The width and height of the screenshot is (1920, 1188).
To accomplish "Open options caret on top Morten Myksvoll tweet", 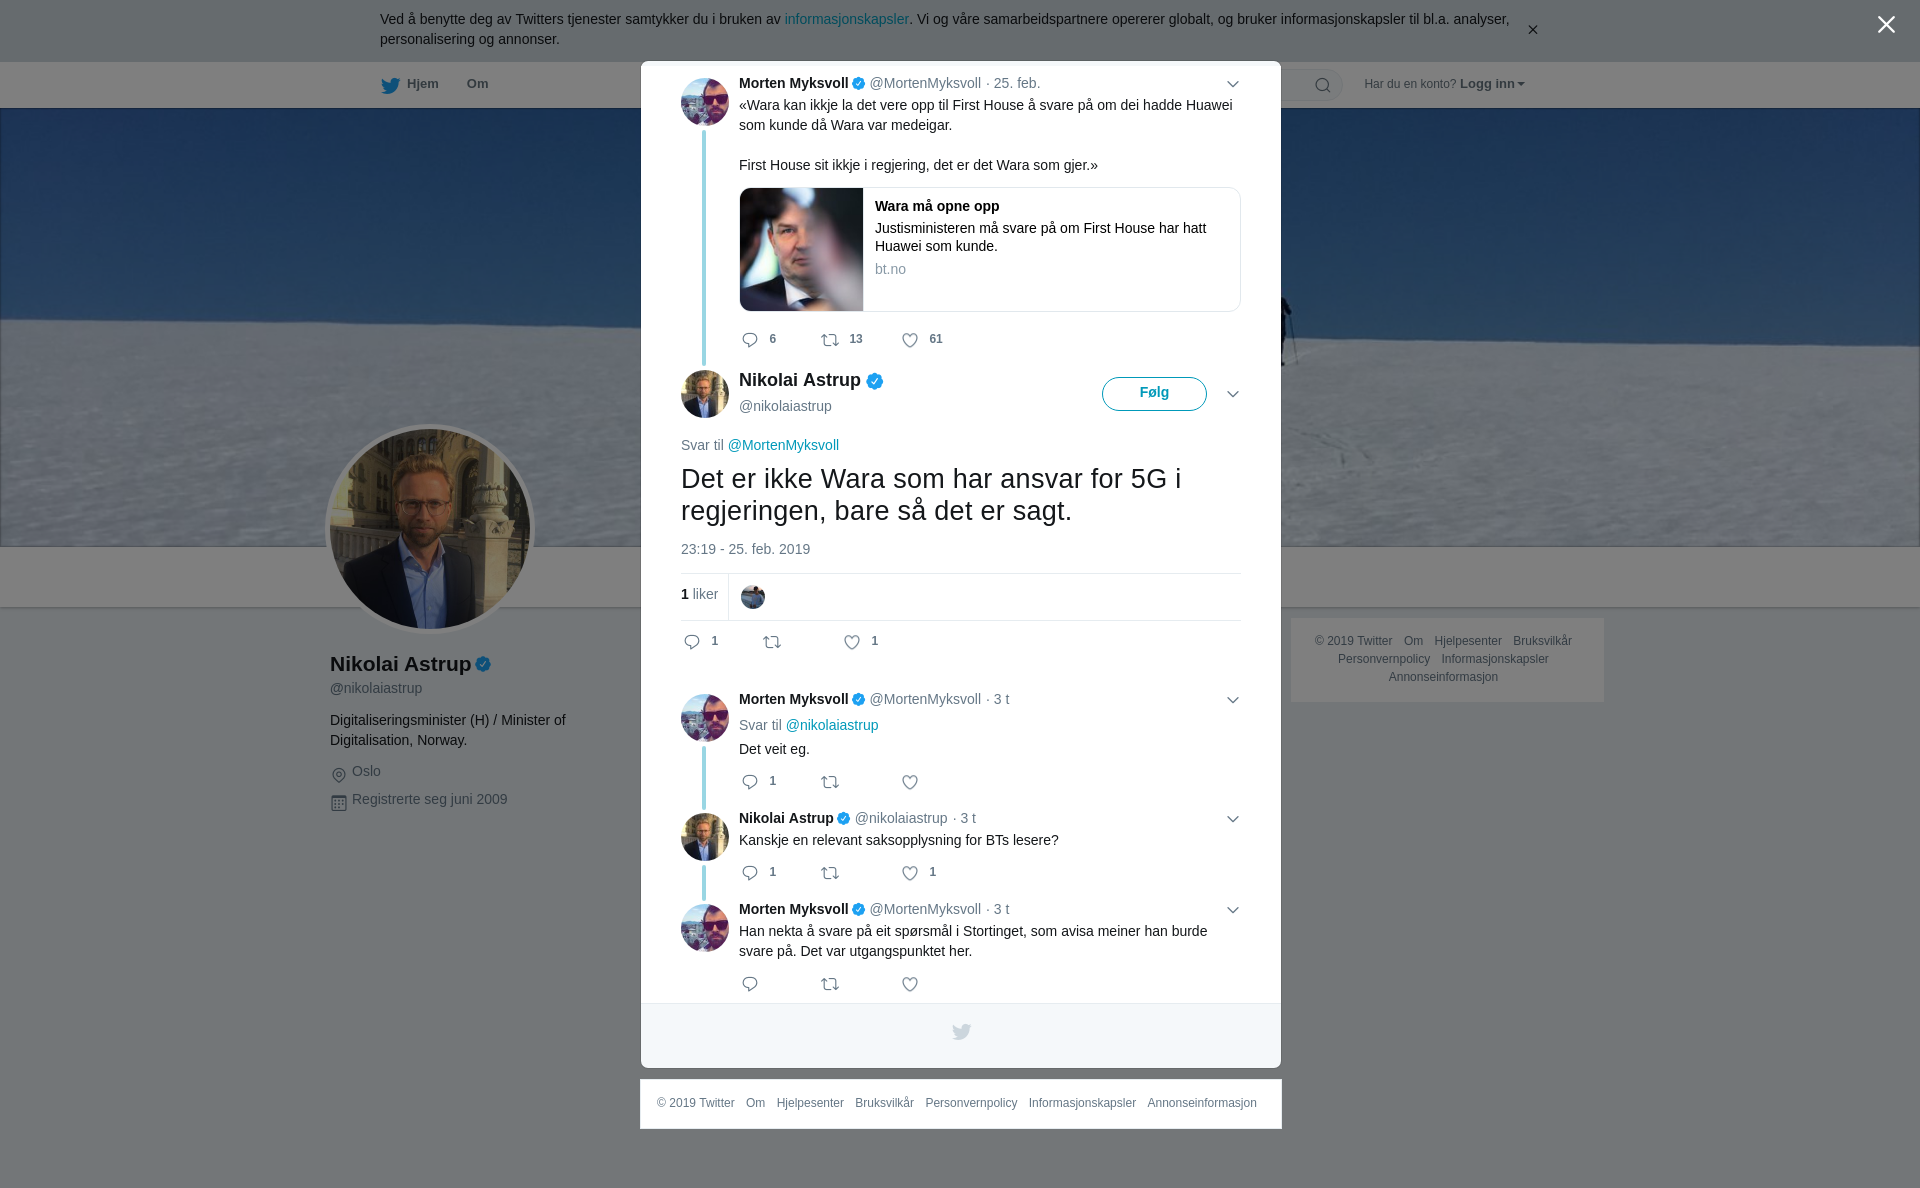I will click(1233, 84).
